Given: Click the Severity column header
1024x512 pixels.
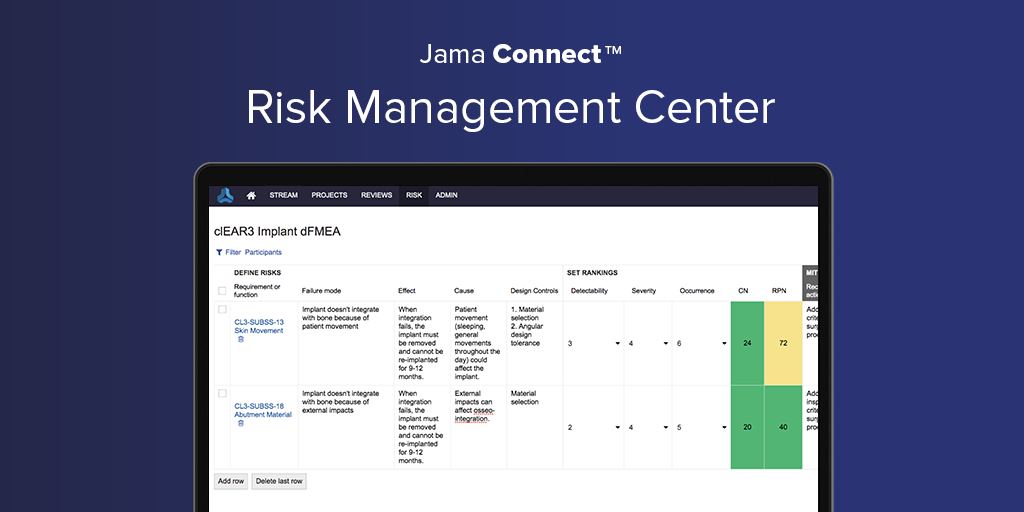Looking at the screenshot, I should [x=644, y=291].
